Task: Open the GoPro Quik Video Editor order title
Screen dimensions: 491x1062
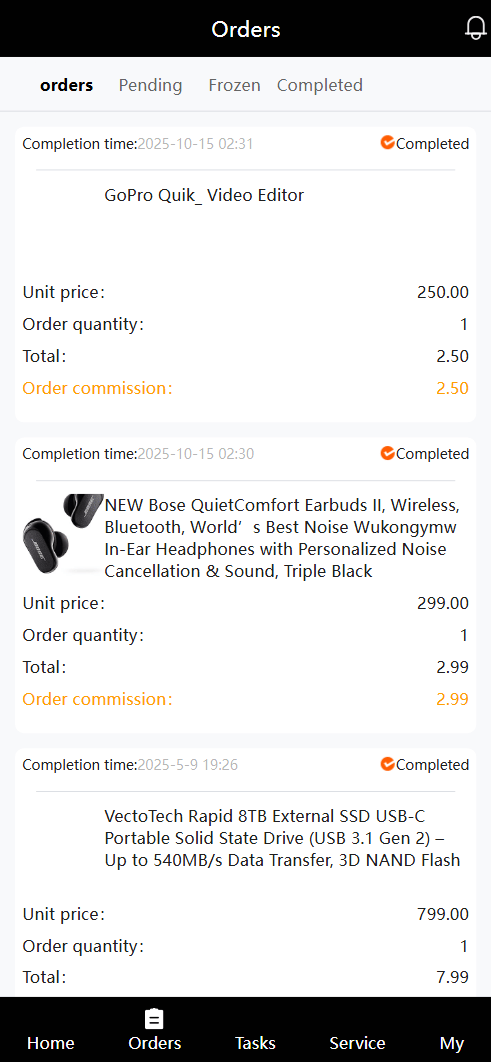Action: coord(204,196)
